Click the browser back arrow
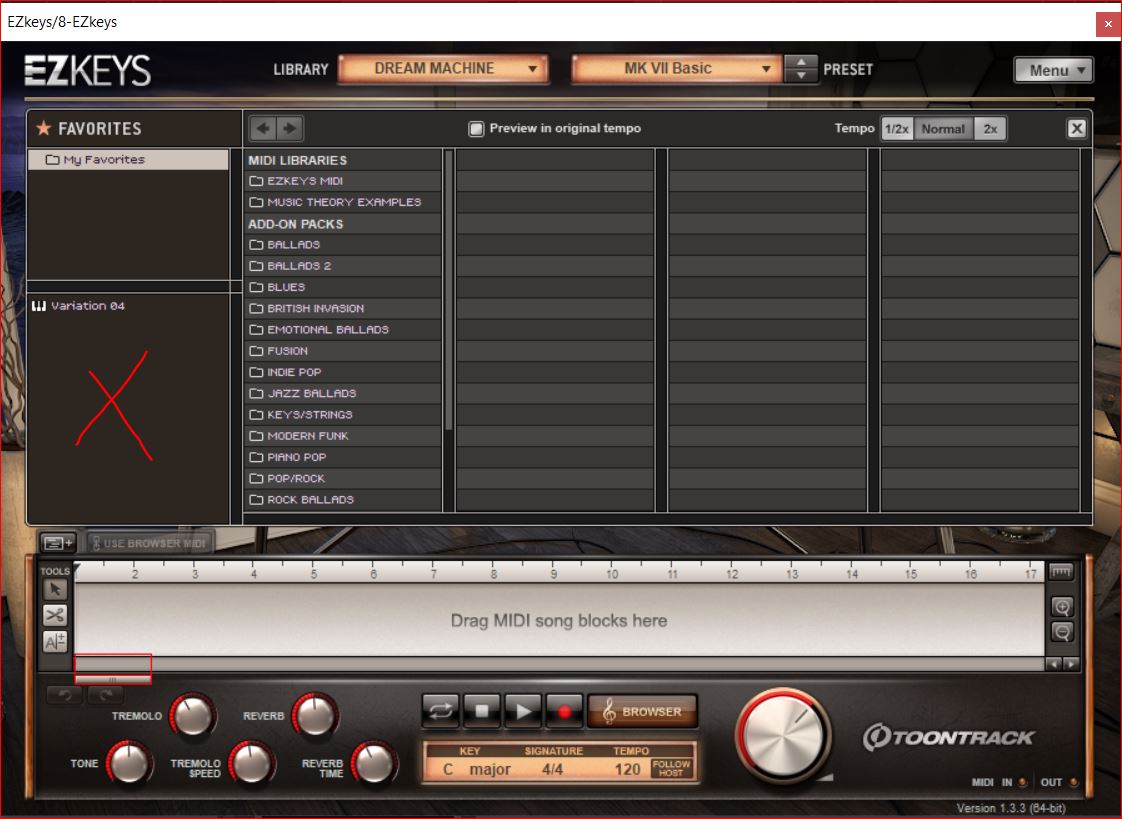 pyautogui.click(x=263, y=128)
